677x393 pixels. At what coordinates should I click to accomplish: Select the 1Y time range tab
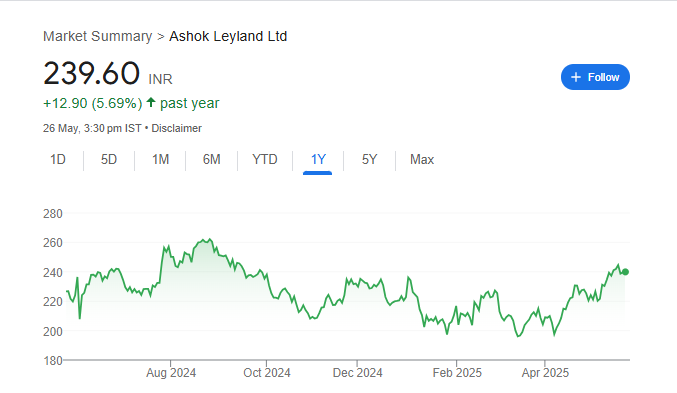(318, 160)
